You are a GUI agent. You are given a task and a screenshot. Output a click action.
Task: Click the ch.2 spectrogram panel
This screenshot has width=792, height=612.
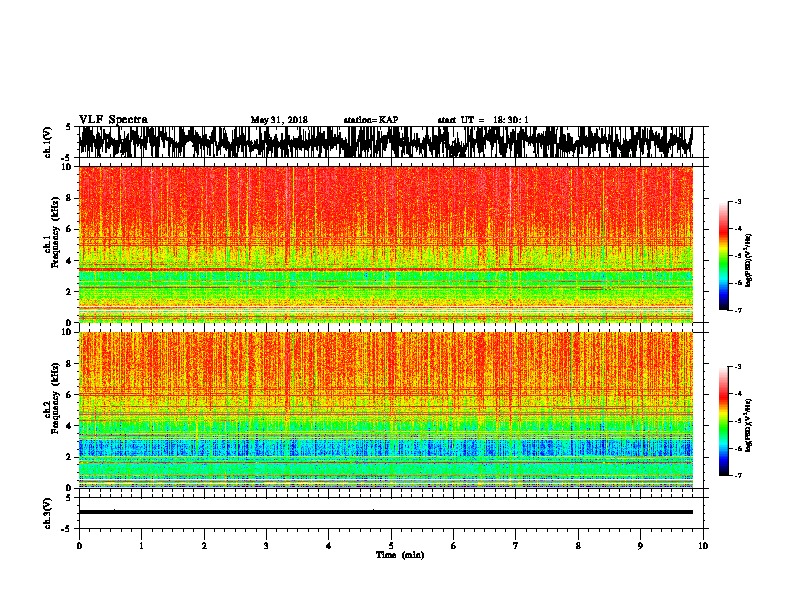[385, 410]
